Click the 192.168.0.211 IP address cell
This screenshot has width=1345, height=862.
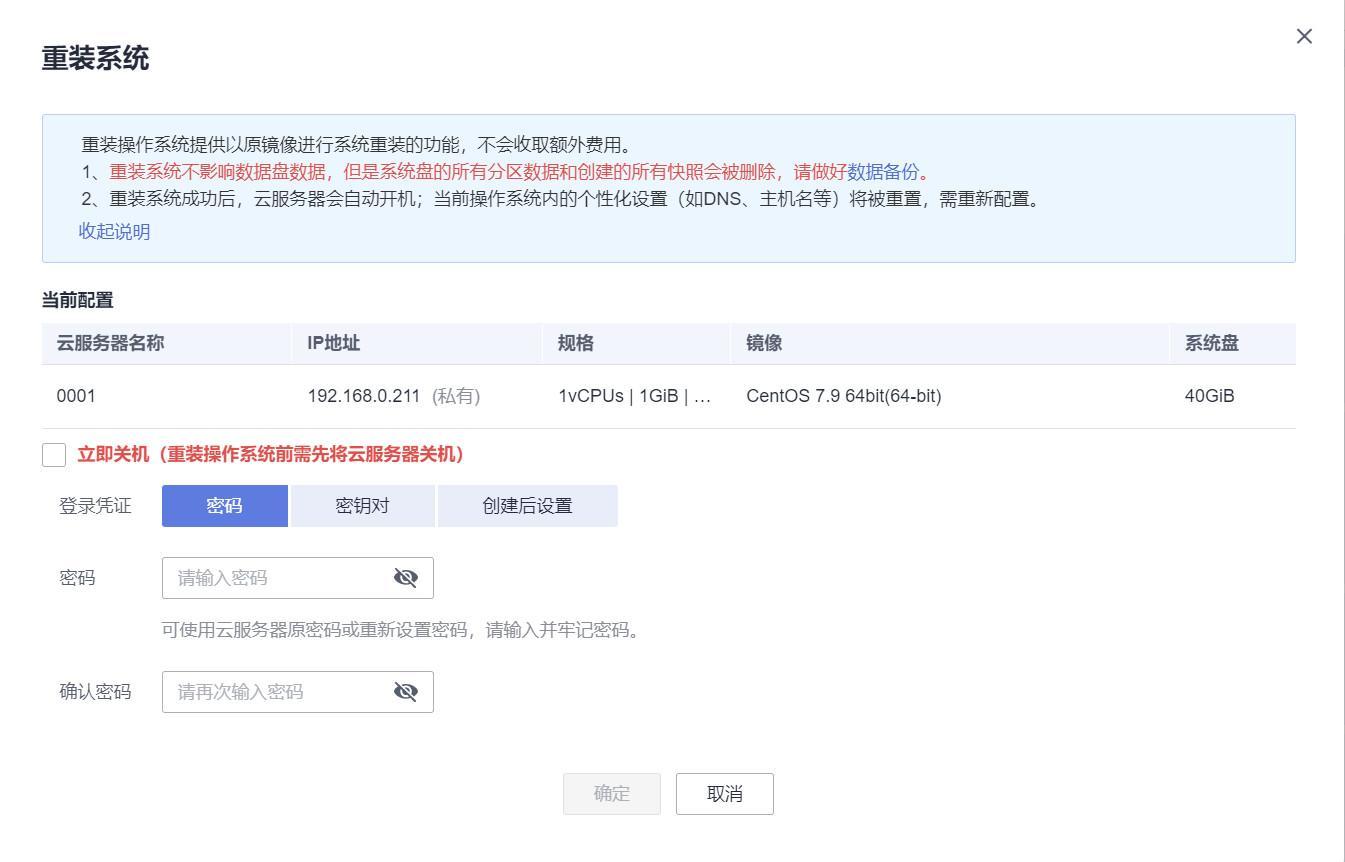tap(364, 396)
